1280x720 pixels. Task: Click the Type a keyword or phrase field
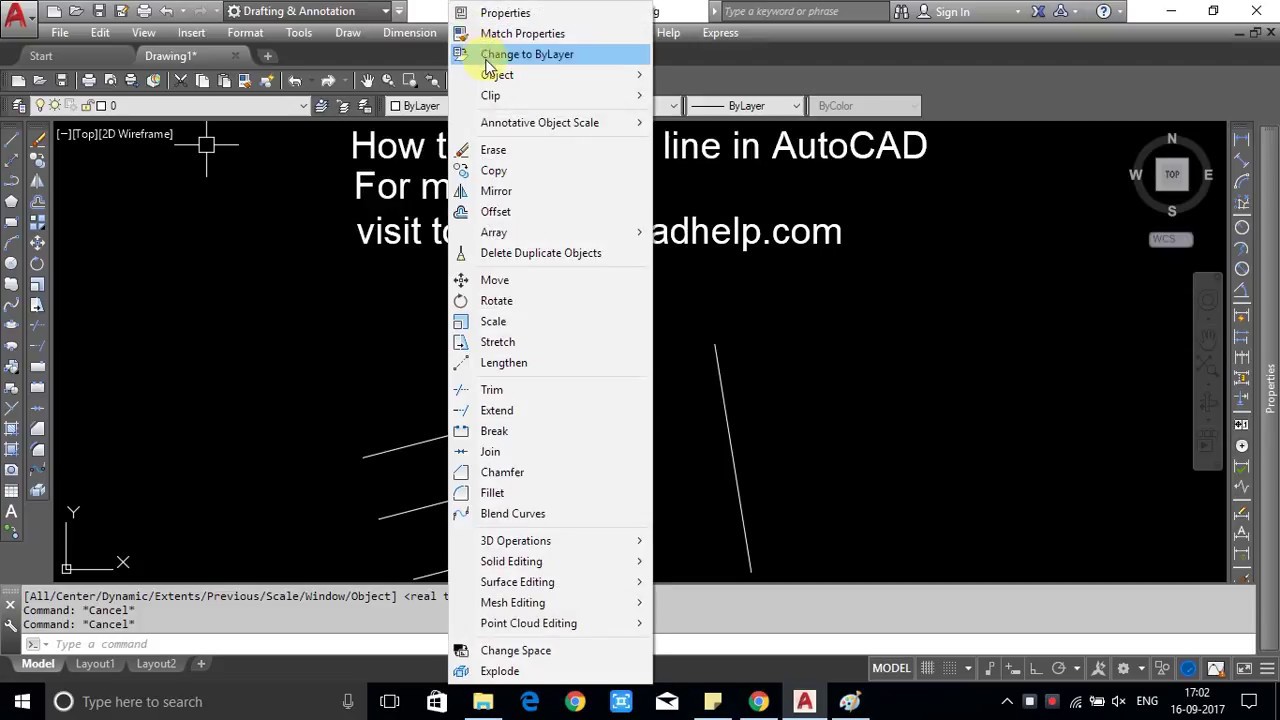tap(803, 12)
